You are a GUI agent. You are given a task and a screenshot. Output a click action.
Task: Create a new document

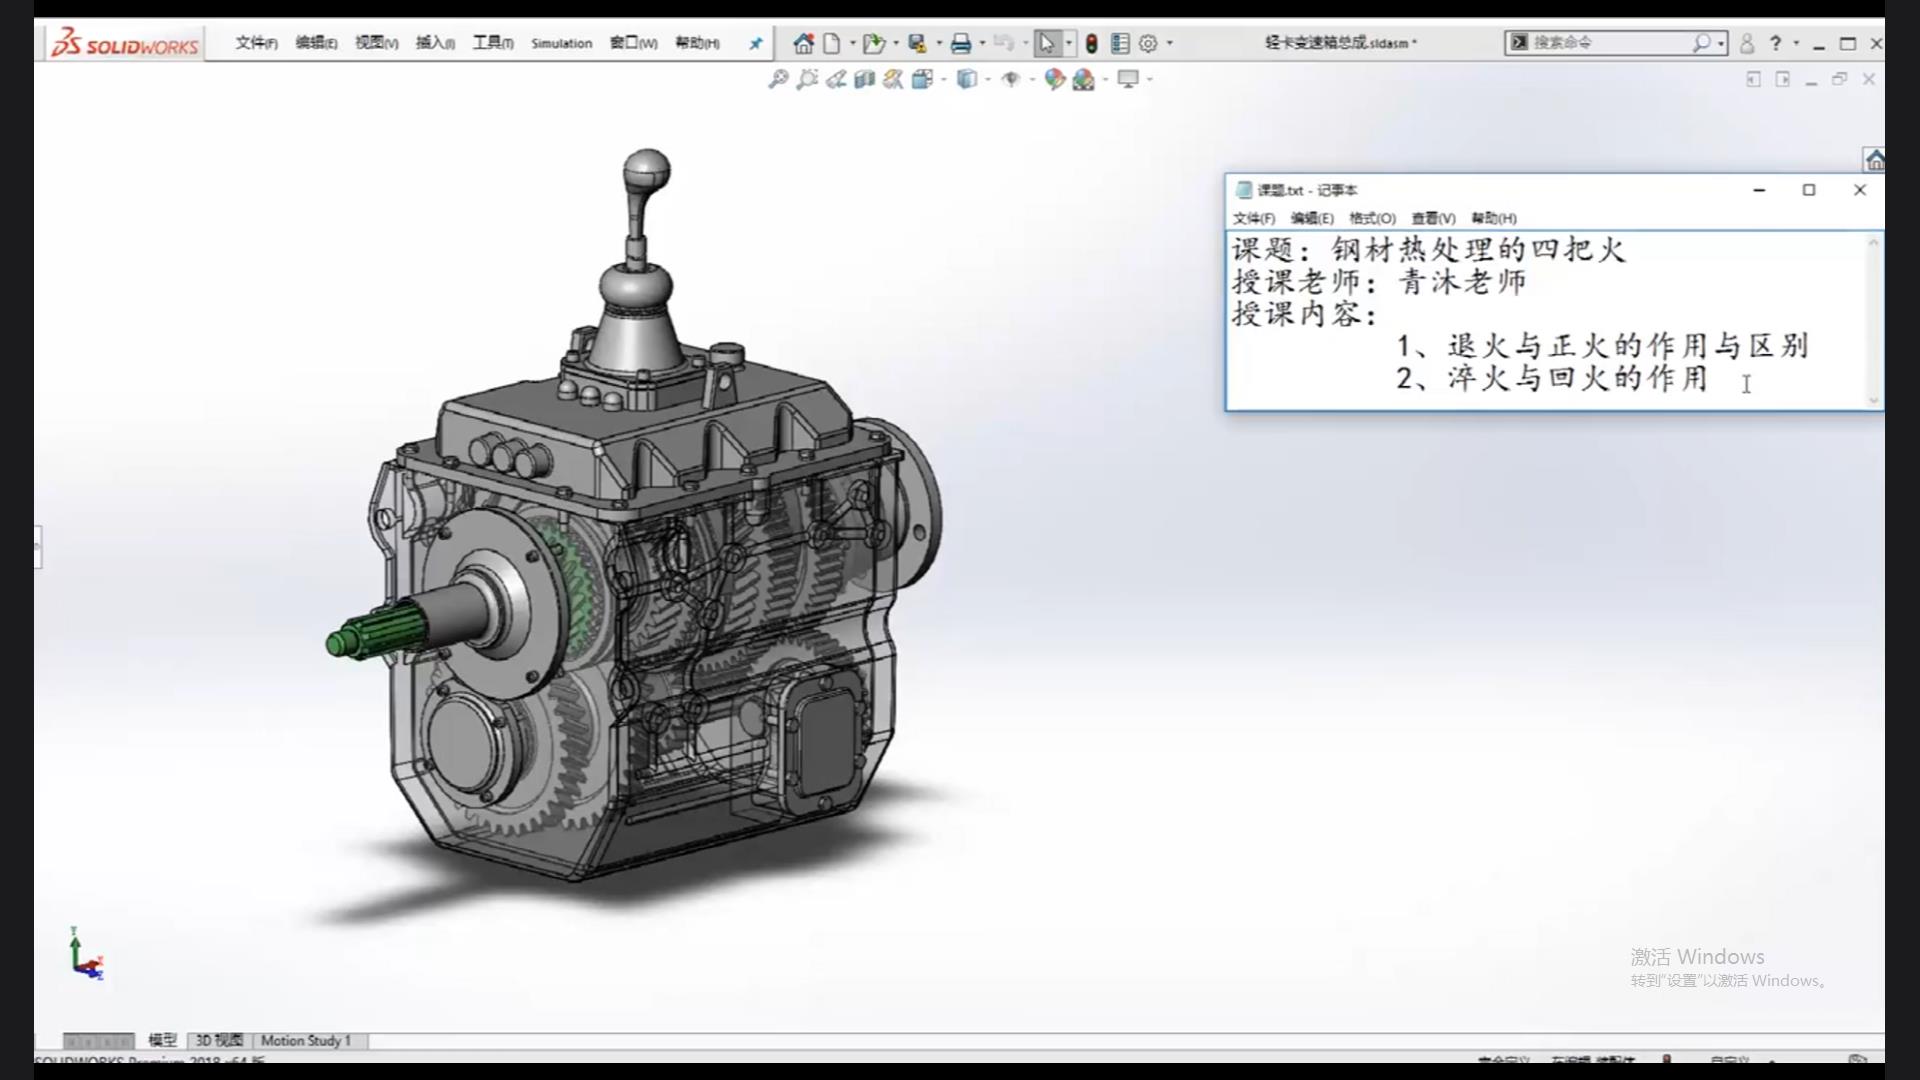pyautogui.click(x=832, y=43)
